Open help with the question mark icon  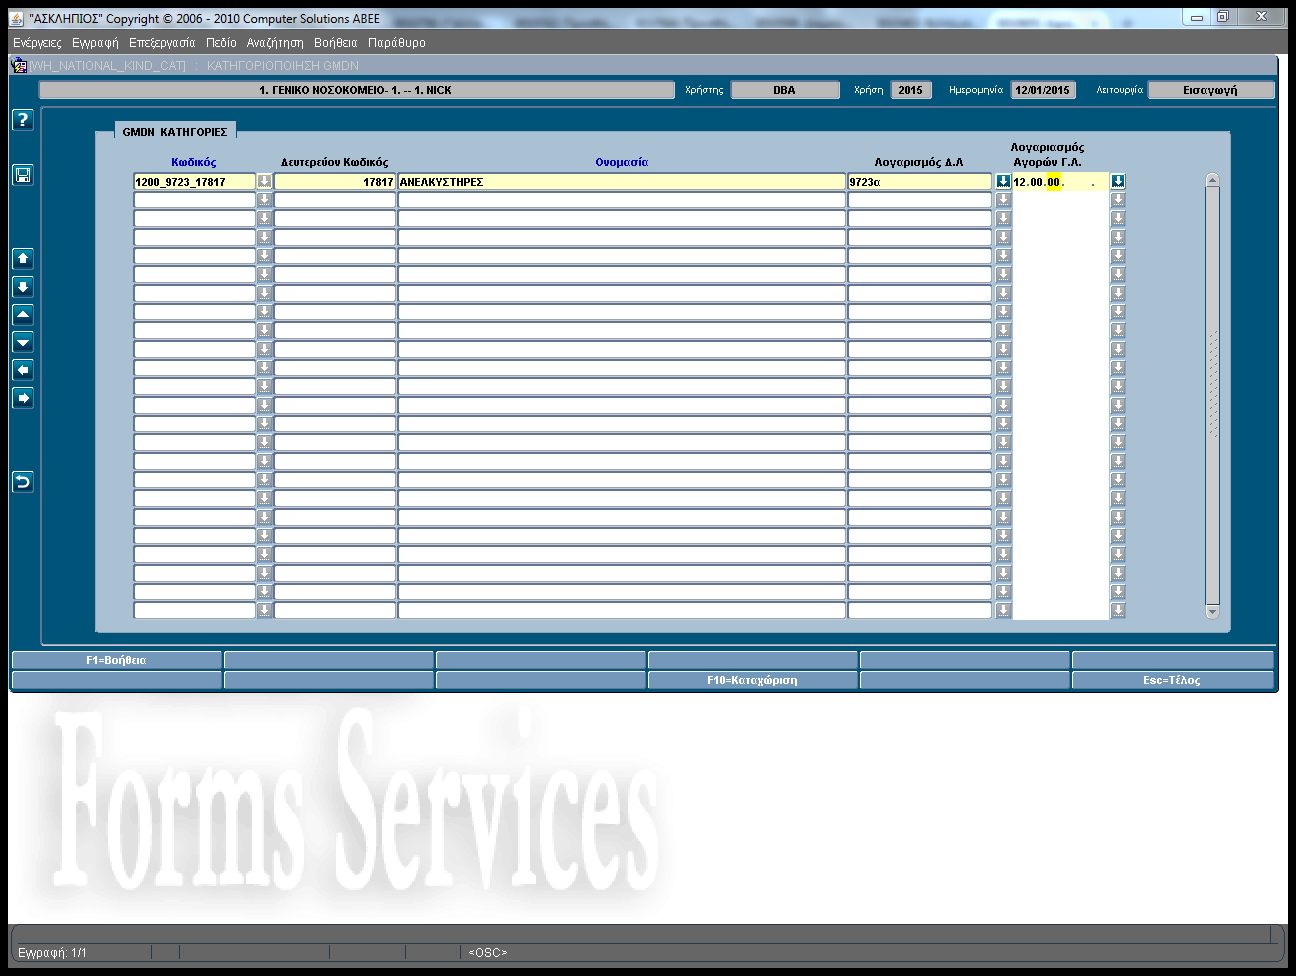click(23, 120)
